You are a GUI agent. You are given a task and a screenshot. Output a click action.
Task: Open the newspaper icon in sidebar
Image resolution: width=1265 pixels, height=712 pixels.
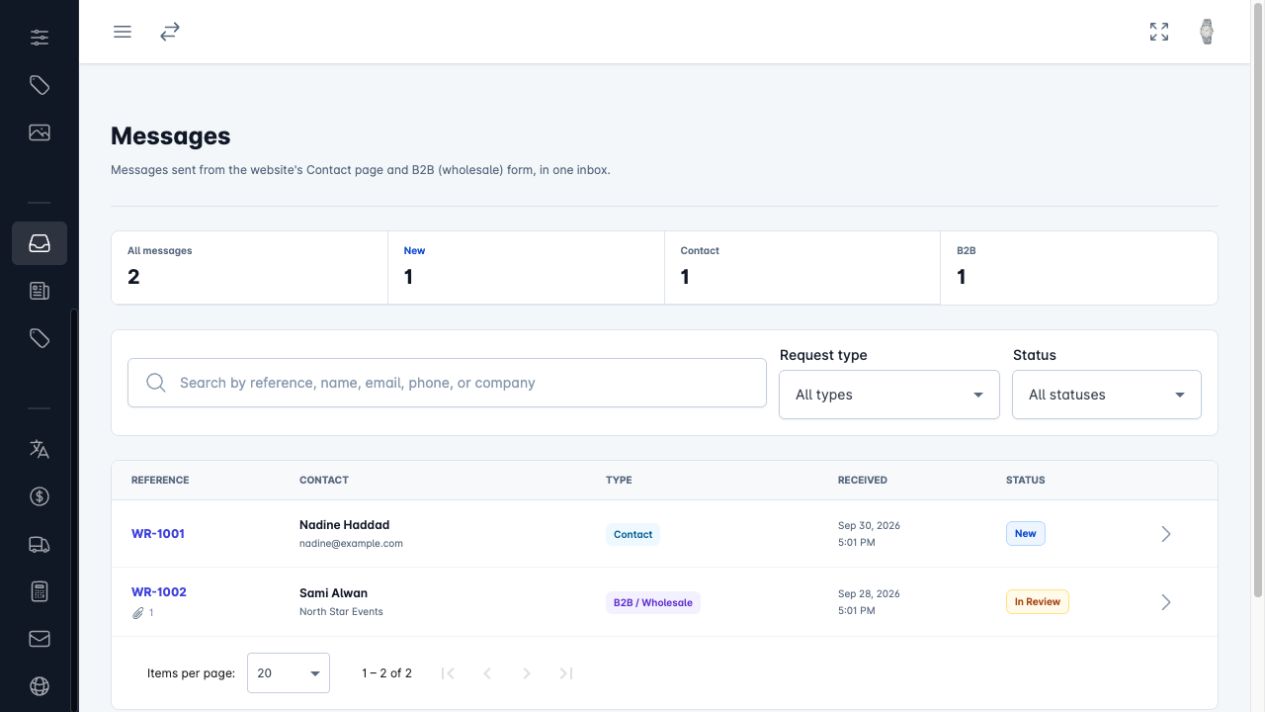click(39, 291)
